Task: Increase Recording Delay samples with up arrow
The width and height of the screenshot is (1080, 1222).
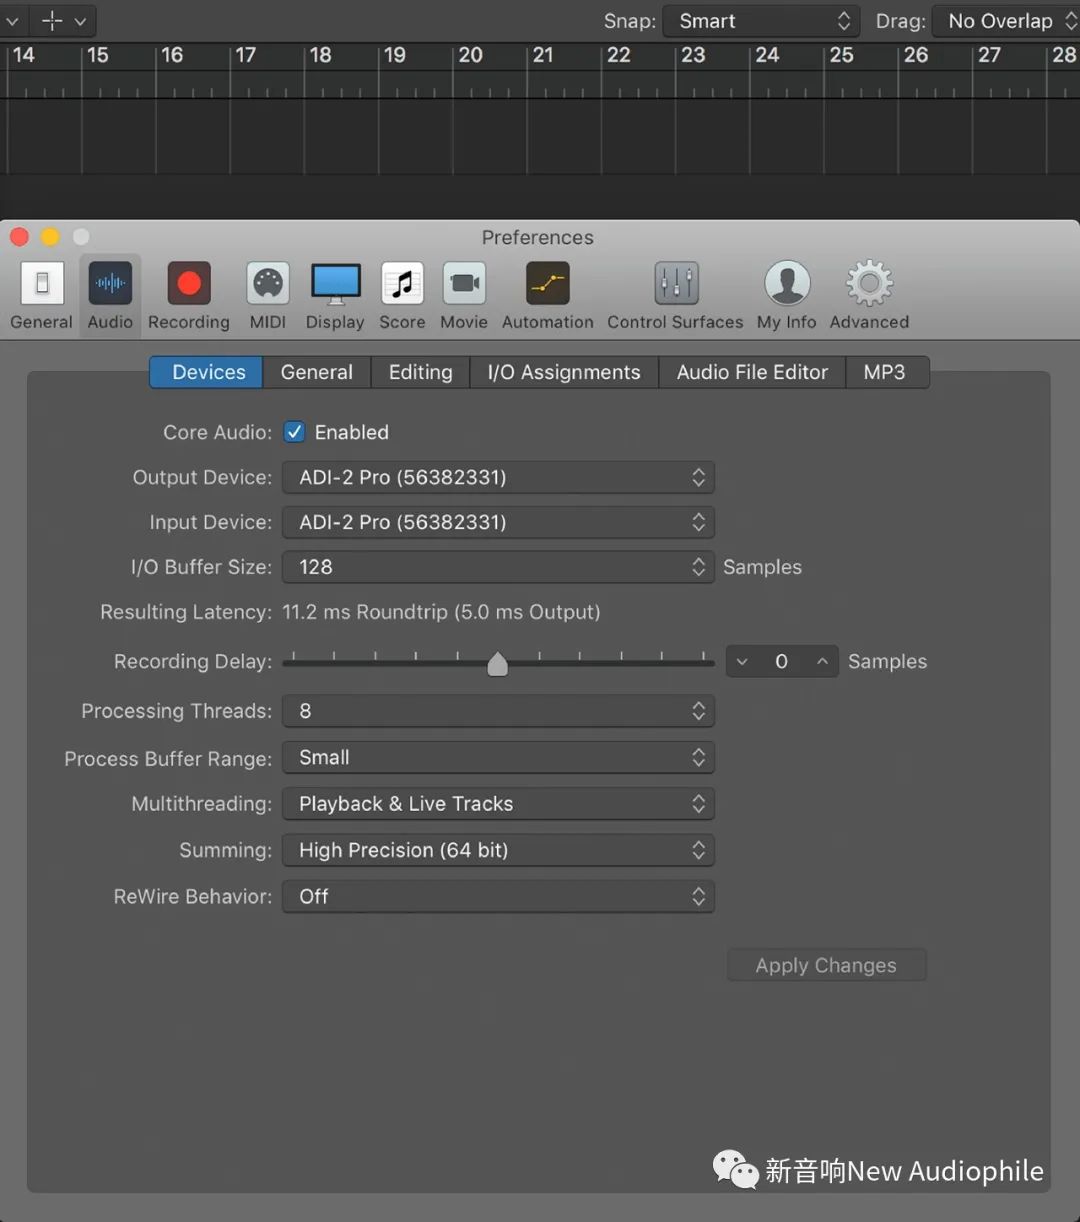Action: 822,662
